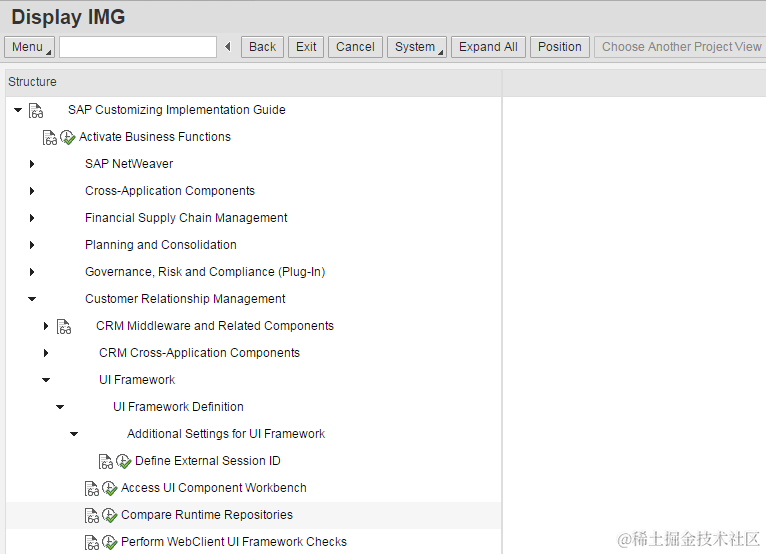Expand CRM Middleware and Related Components node
Image resolution: width=766 pixels, height=554 pixels.
(46, 326)
